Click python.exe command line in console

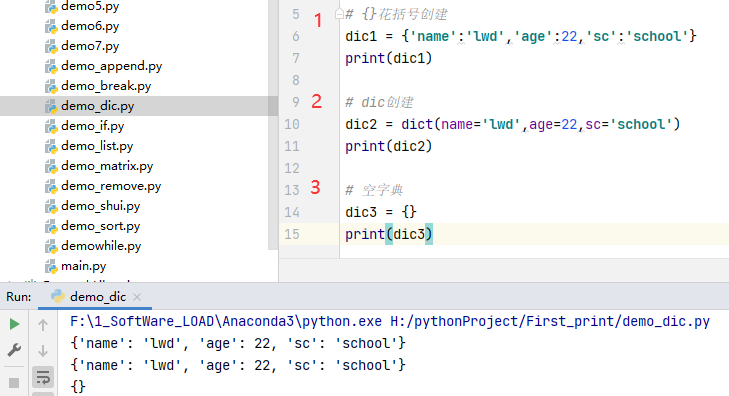(390, 321)
